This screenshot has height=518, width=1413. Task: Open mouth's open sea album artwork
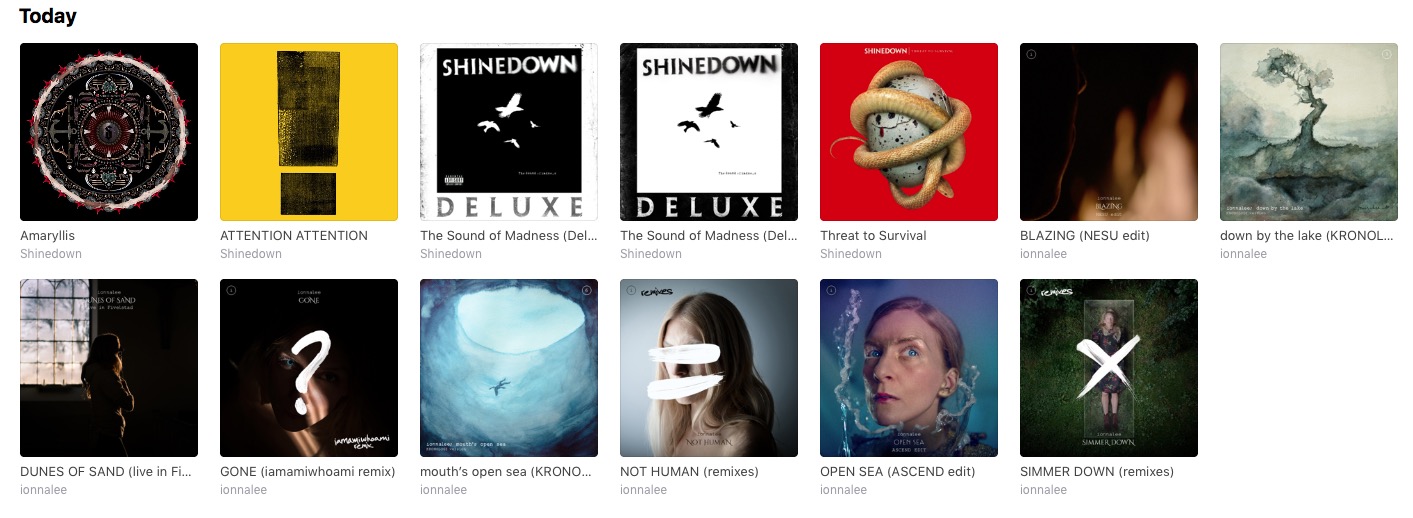[x=509, y=368]
